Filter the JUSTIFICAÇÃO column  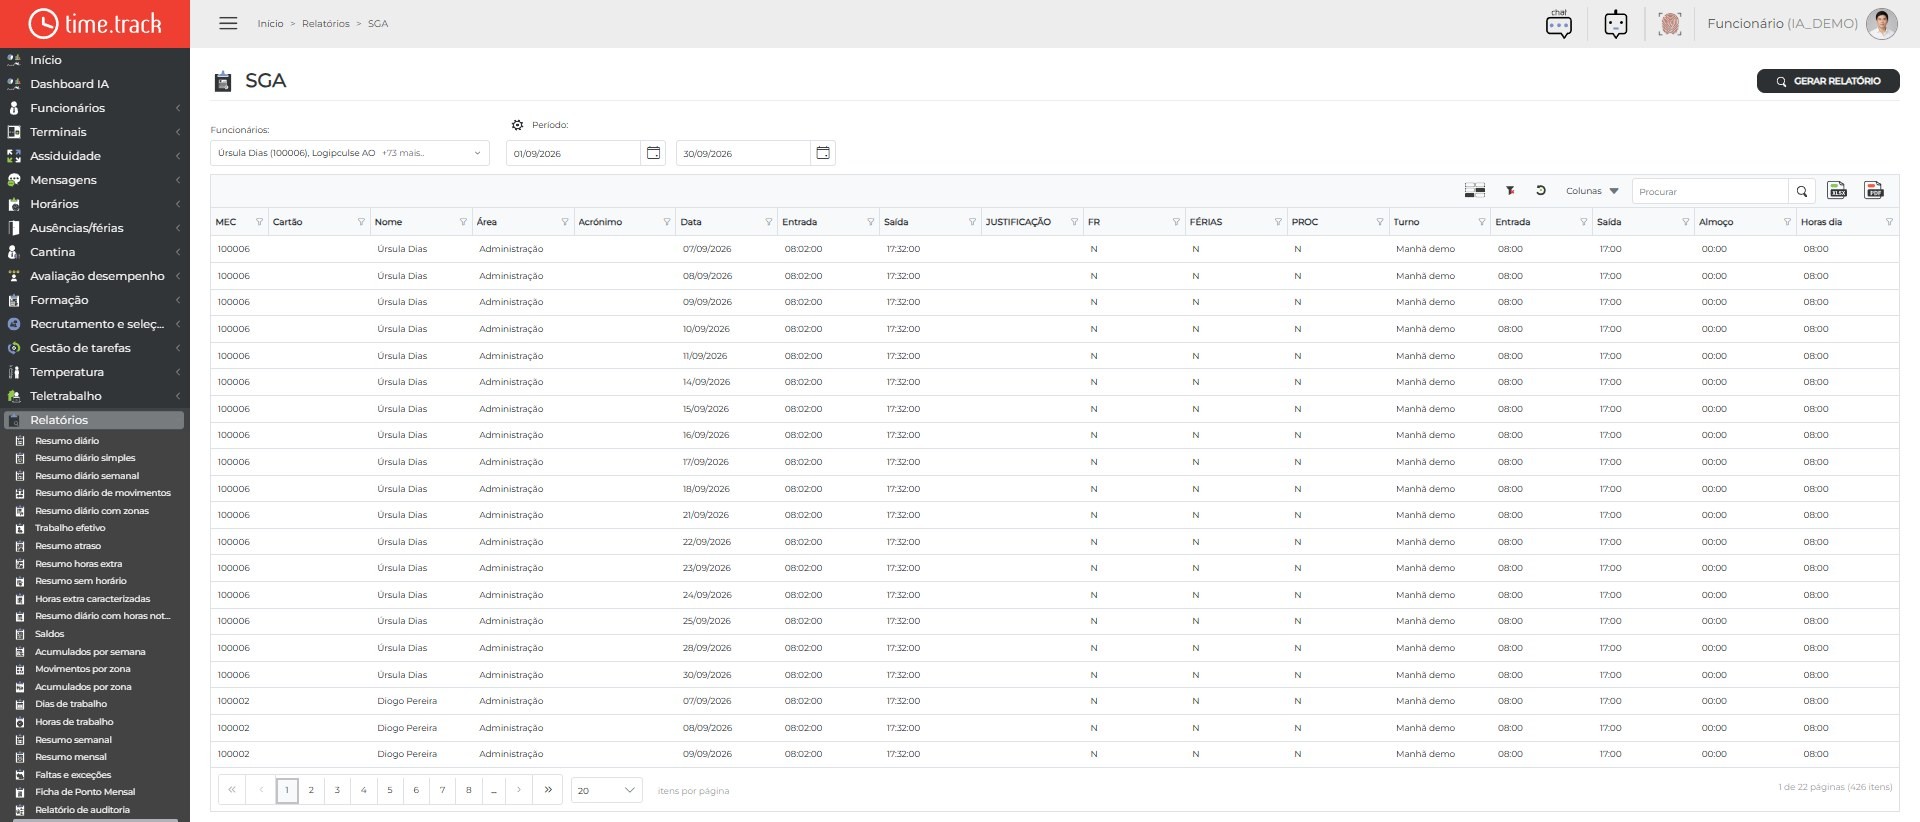pyautogui.click(x=1074, y=222)
